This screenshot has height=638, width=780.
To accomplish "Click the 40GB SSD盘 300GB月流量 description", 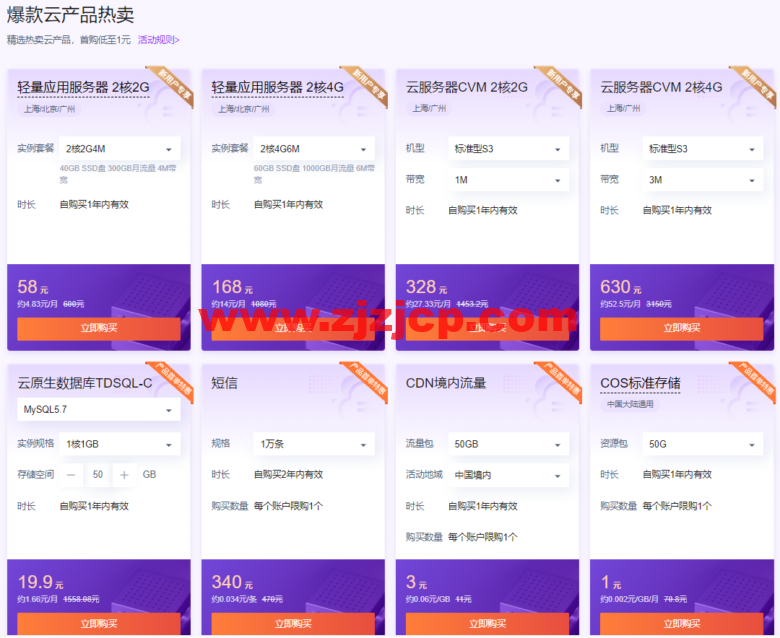I will [x=118, y=174].
